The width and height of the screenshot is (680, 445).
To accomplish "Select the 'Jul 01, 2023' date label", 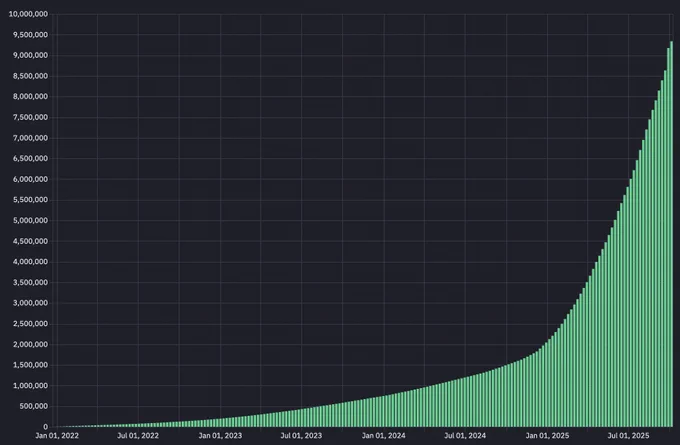I will (x=302, y=436).
